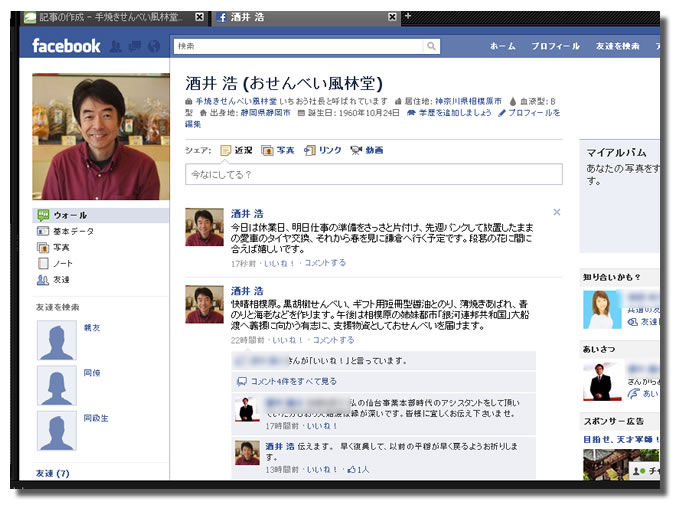This screenshot has width=690, height=514.
Task: Open sponsored ad 目指せ、天才軍師！
Action: [620, 439]
